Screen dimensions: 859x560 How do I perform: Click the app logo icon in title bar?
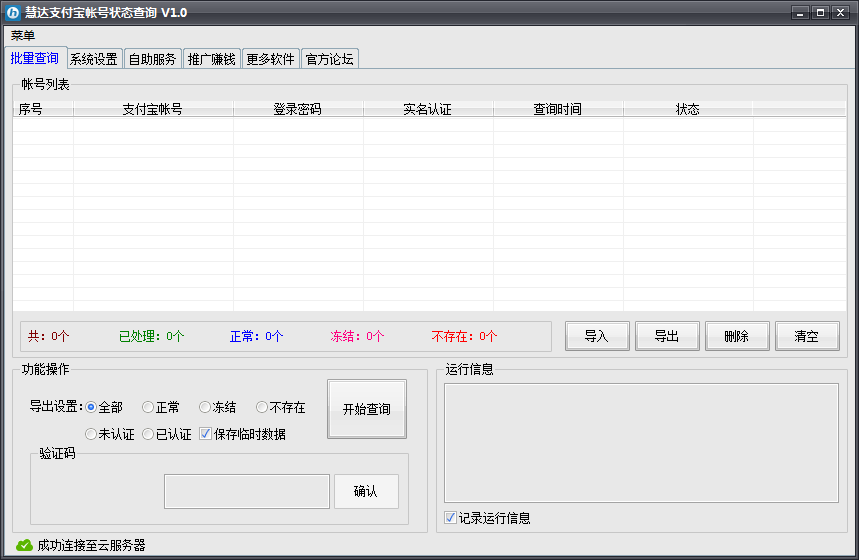click(x=13, y=12)
